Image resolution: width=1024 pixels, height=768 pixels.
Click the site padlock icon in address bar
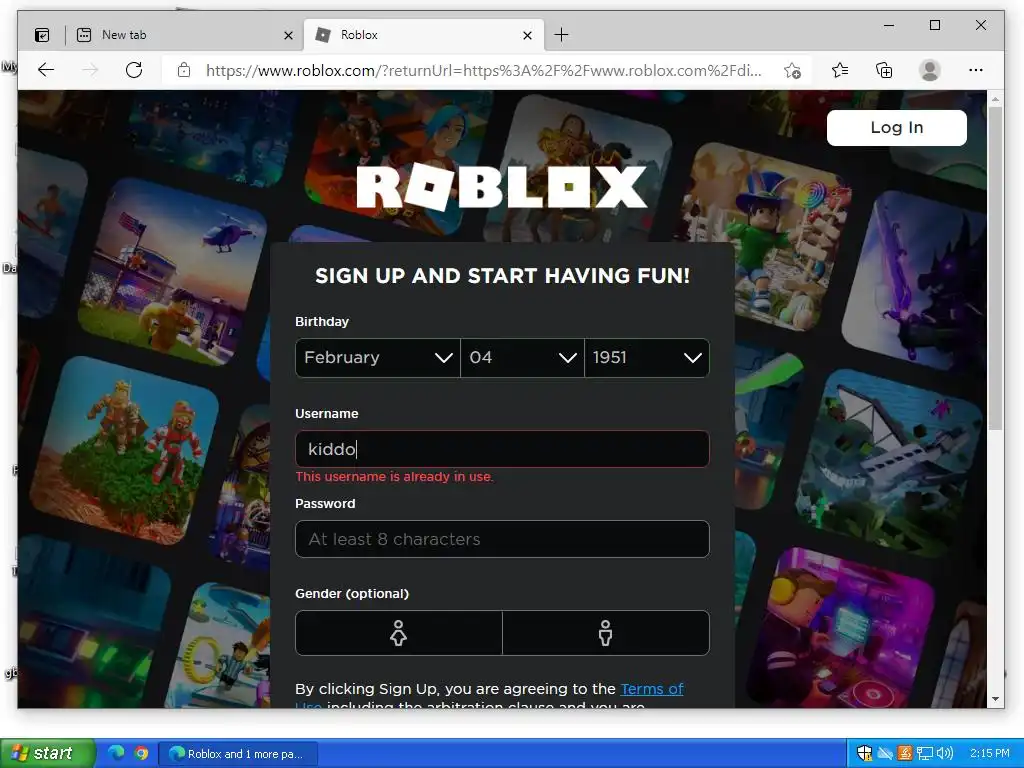coord(184,70)
